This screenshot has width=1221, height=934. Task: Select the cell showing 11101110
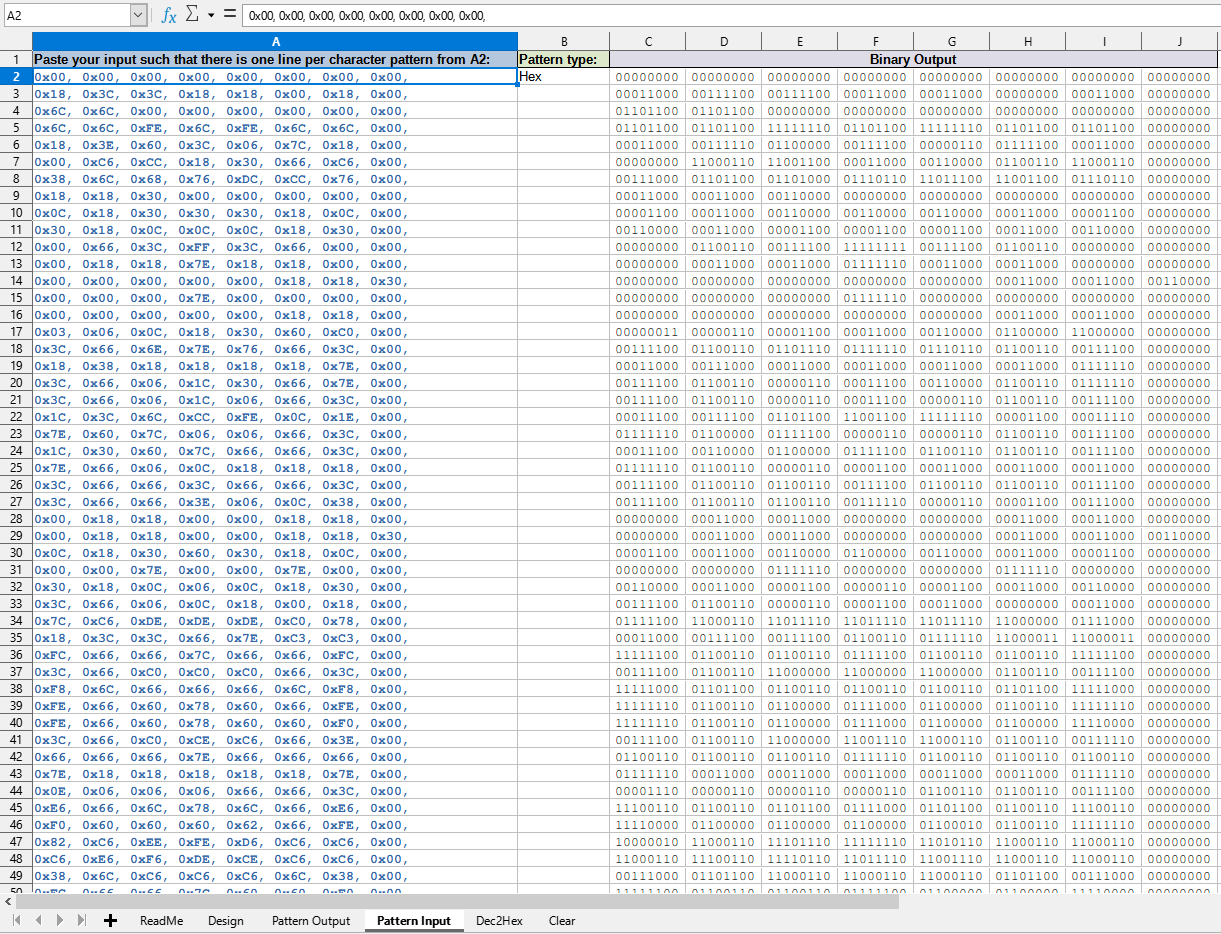pos(800,841)
